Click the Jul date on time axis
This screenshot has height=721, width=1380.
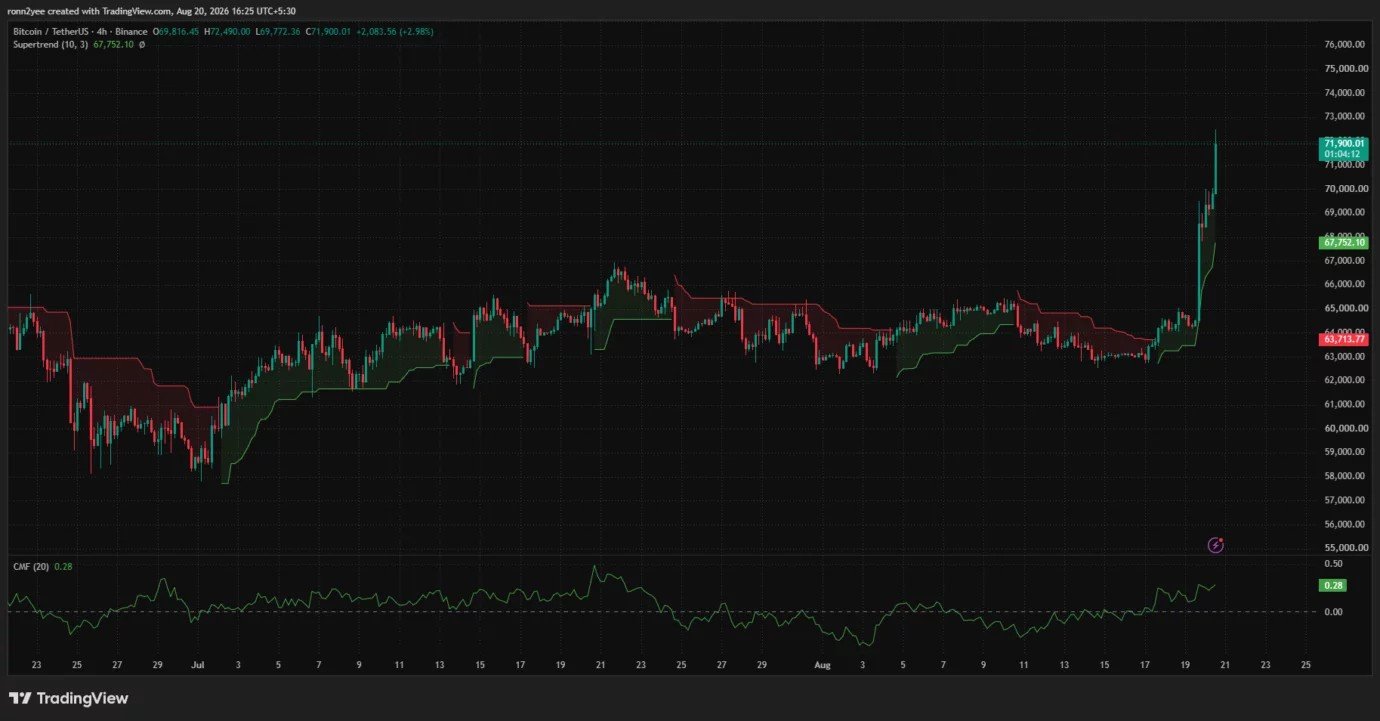[x=197, y=664]
